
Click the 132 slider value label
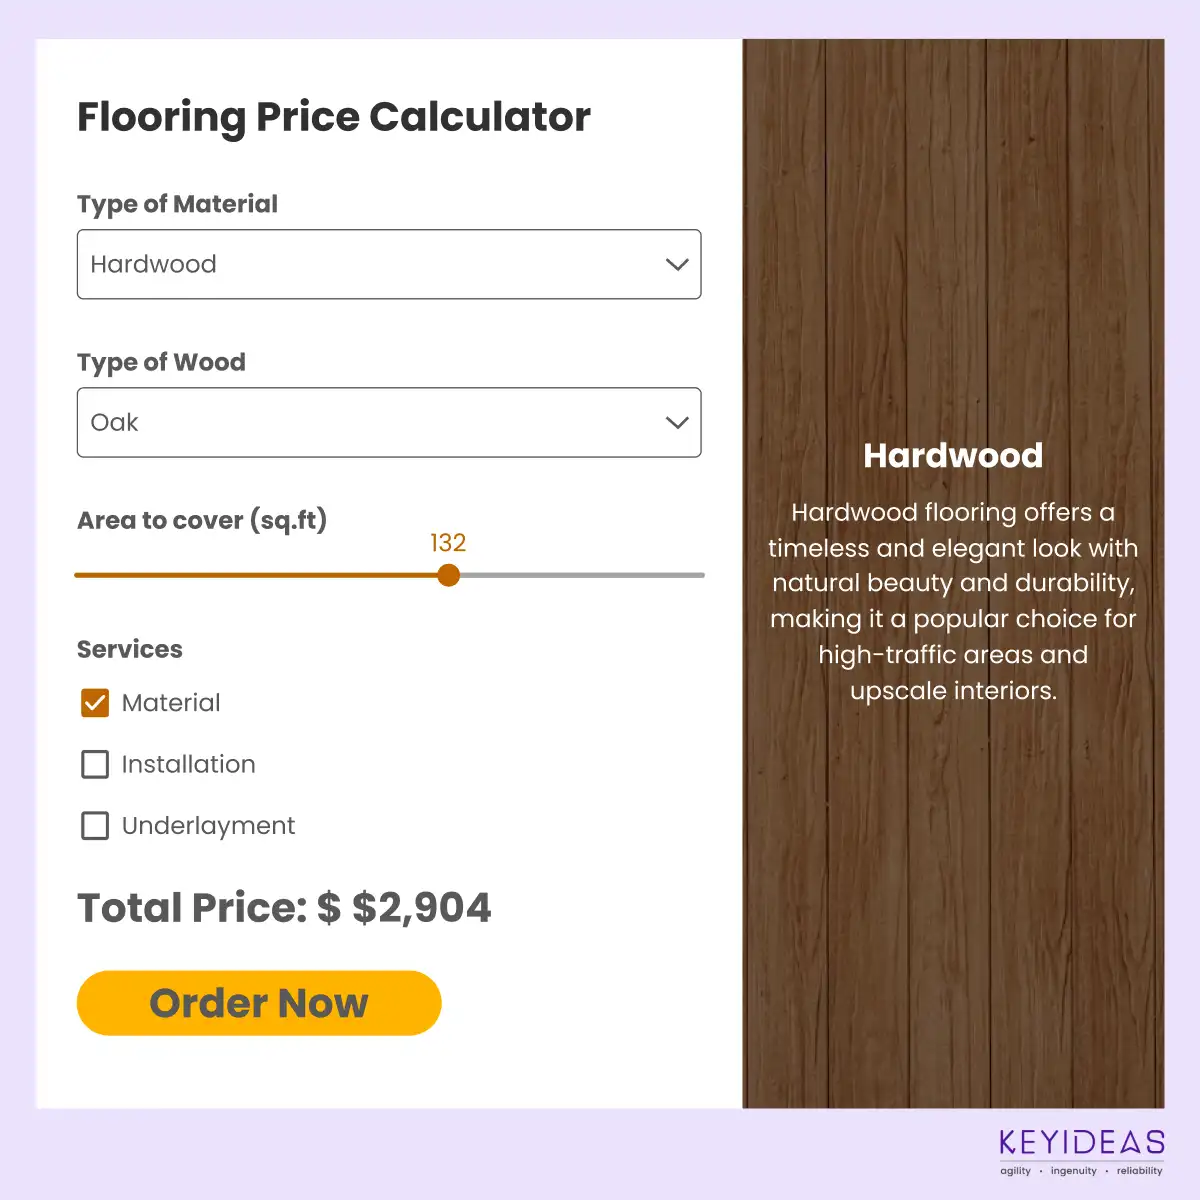coord(448,543)
